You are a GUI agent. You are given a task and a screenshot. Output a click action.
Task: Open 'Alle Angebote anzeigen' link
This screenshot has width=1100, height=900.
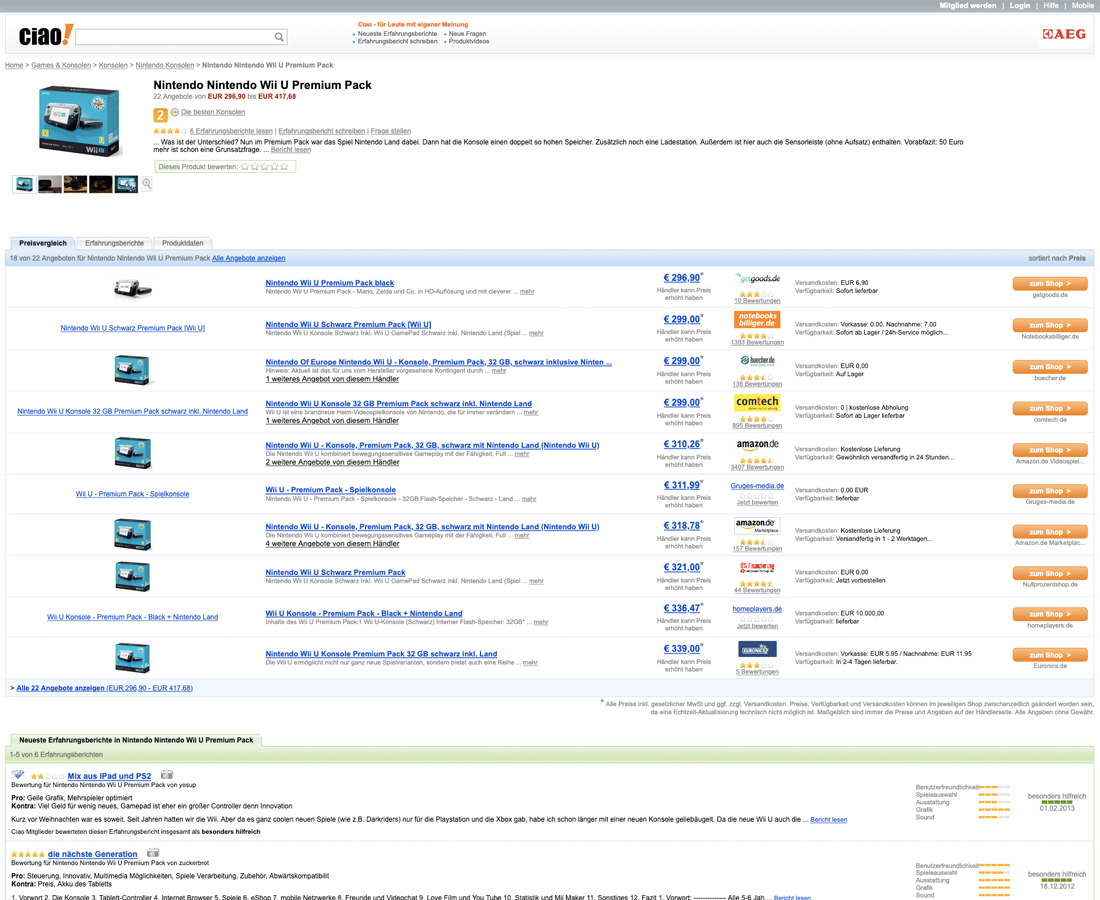point(248,258)
